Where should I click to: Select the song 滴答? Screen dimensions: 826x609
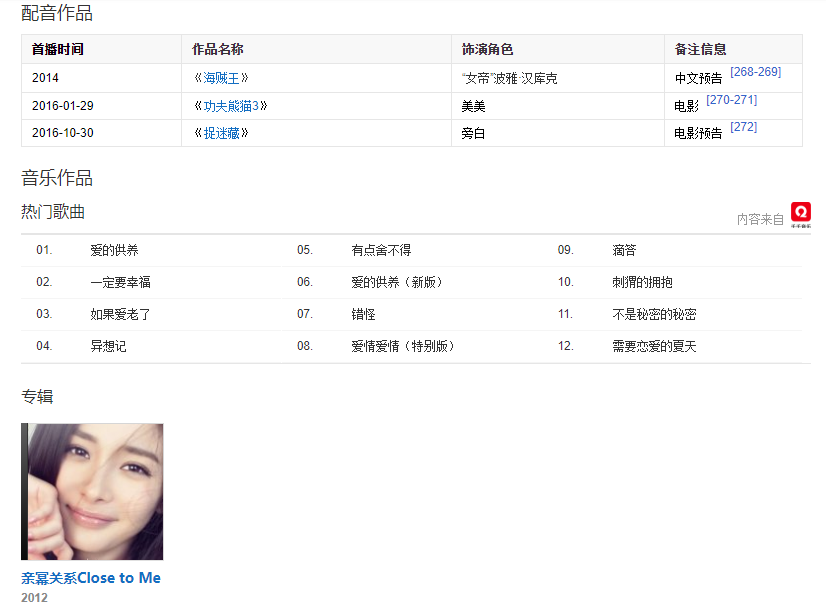(624, 250)
